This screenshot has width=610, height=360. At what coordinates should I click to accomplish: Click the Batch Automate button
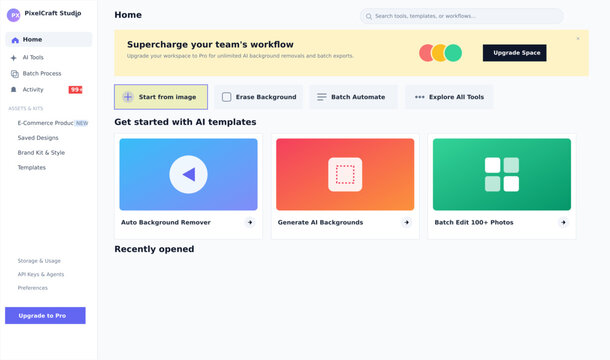coord(354,97)
